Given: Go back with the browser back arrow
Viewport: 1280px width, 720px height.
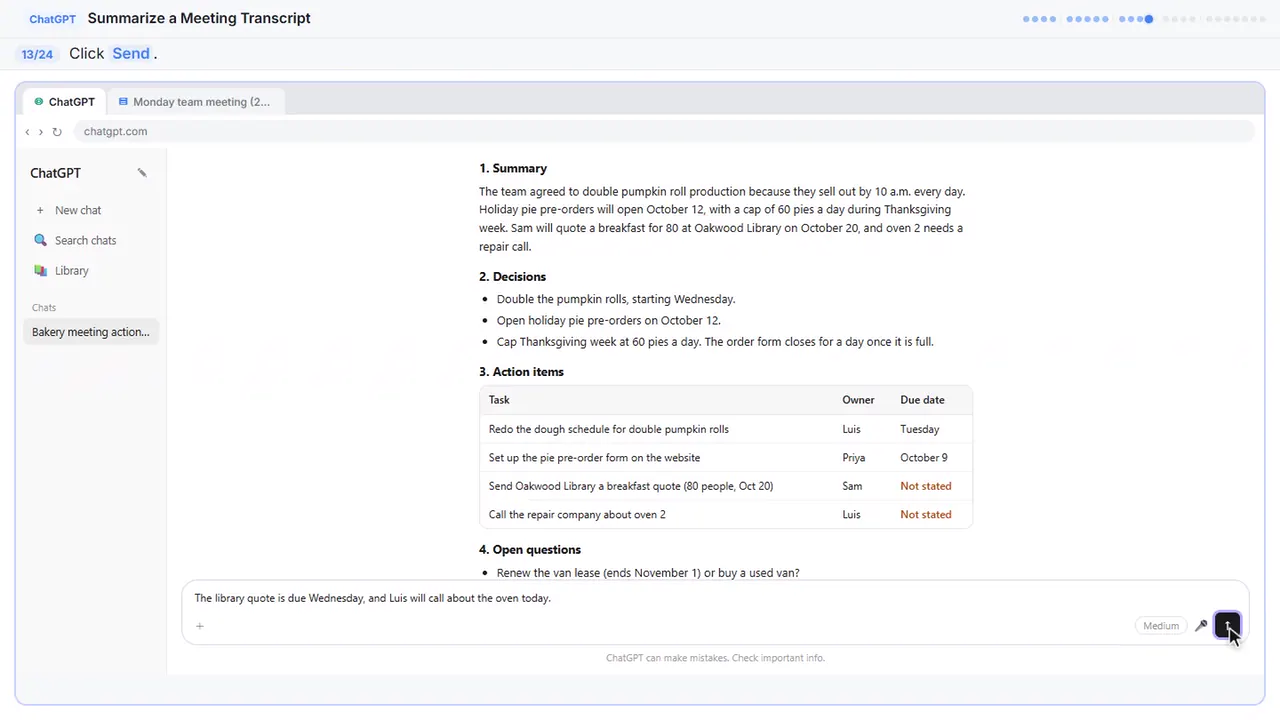Looking at the screenshot, I should tap(27, 132).
